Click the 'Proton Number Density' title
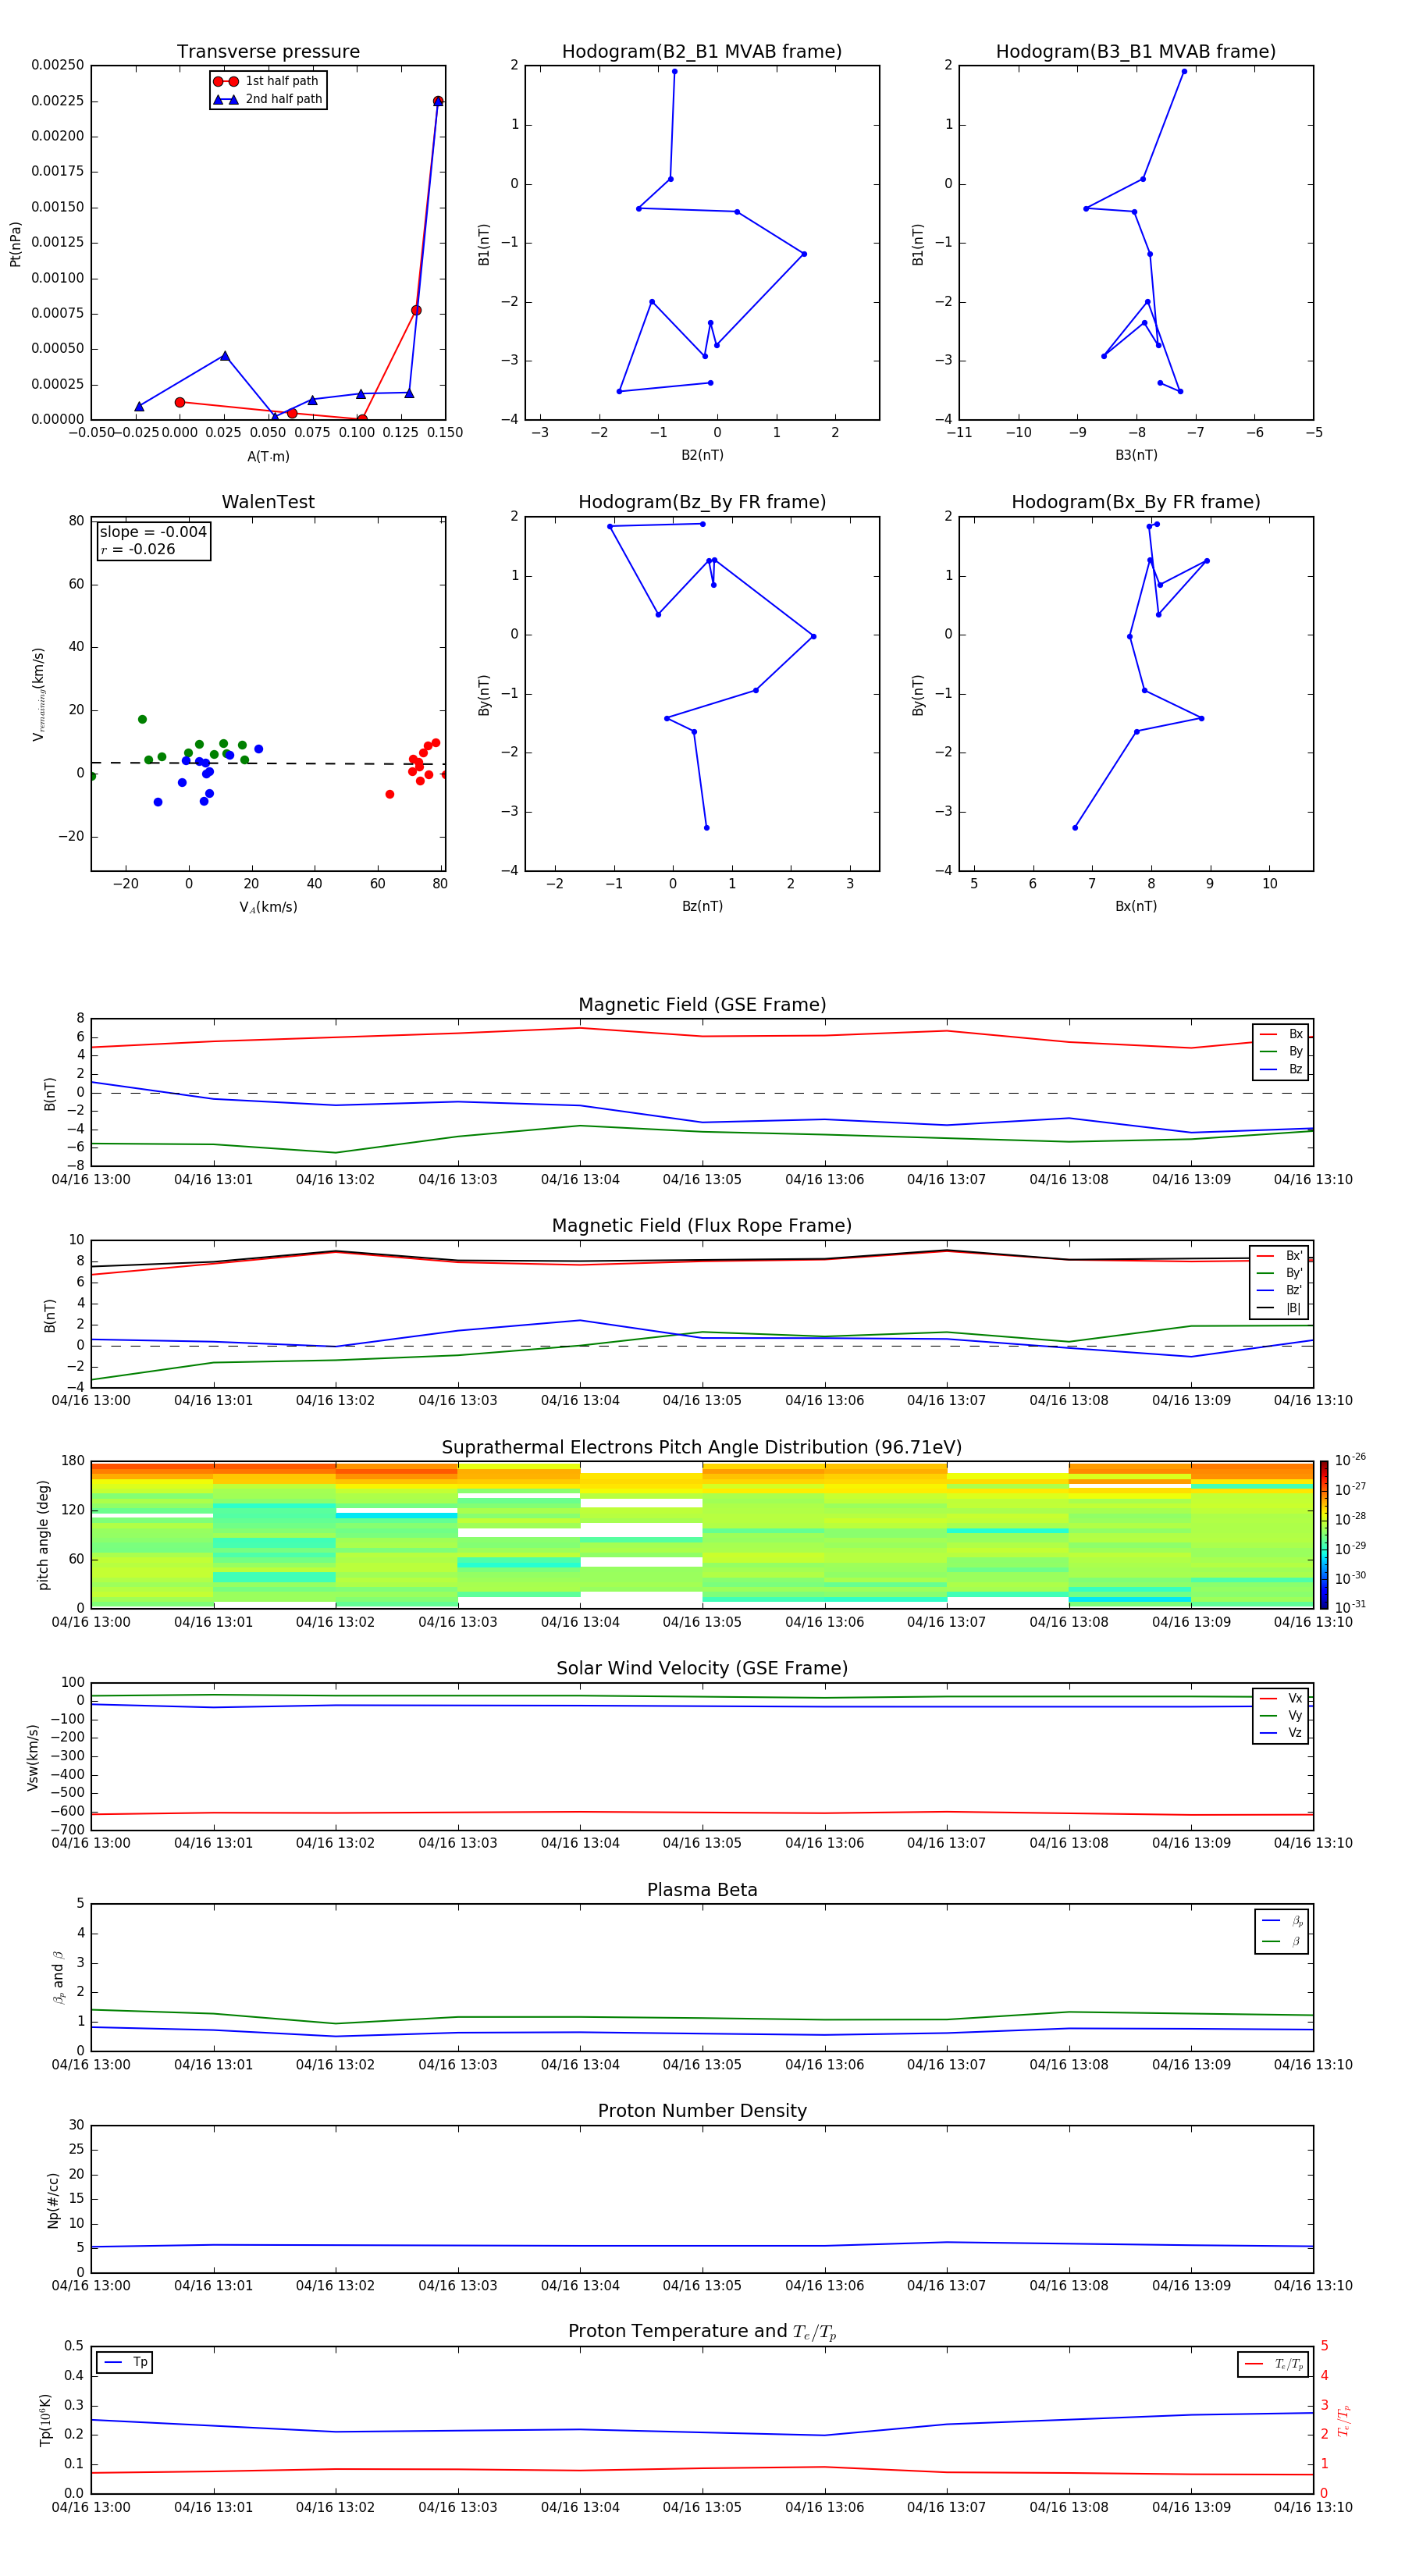 pyautogui.click(x=702, y=2111)
